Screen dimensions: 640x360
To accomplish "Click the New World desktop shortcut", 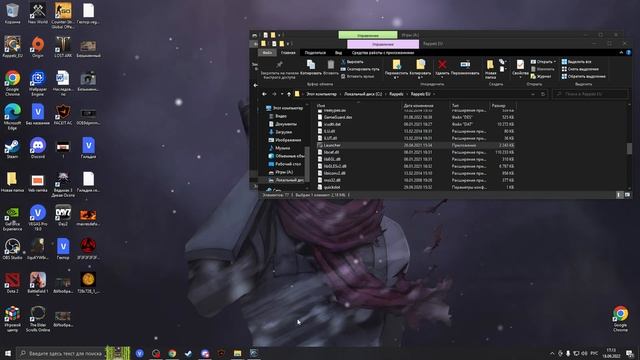I will pyautogui.click(x=38, y=13).
